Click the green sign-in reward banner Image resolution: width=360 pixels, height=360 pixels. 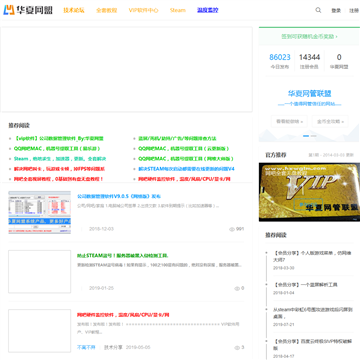click(309, 36)
